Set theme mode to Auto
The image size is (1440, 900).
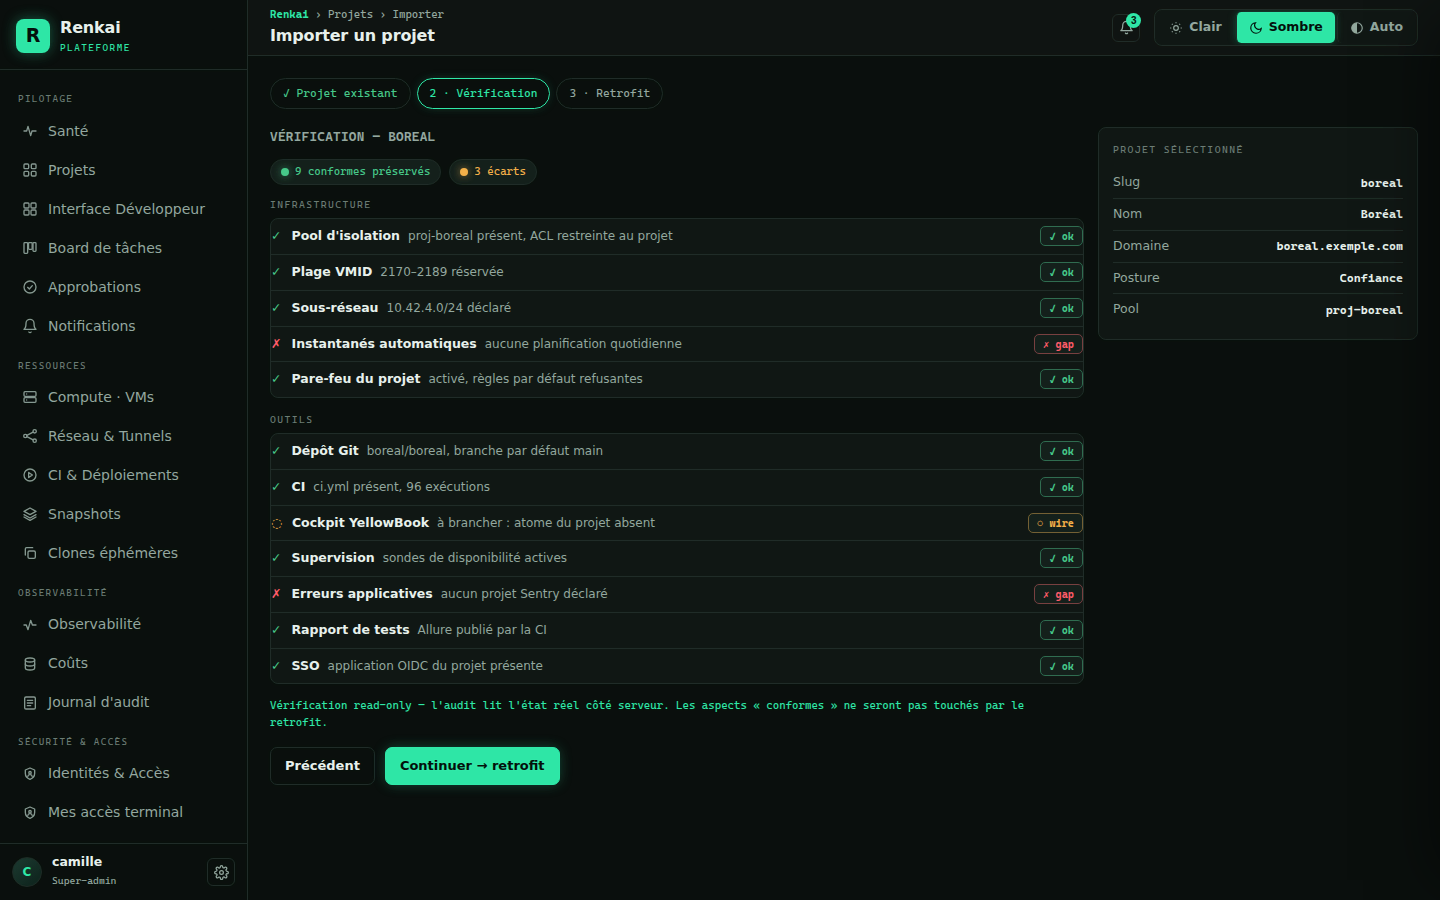coord(1376,27)
